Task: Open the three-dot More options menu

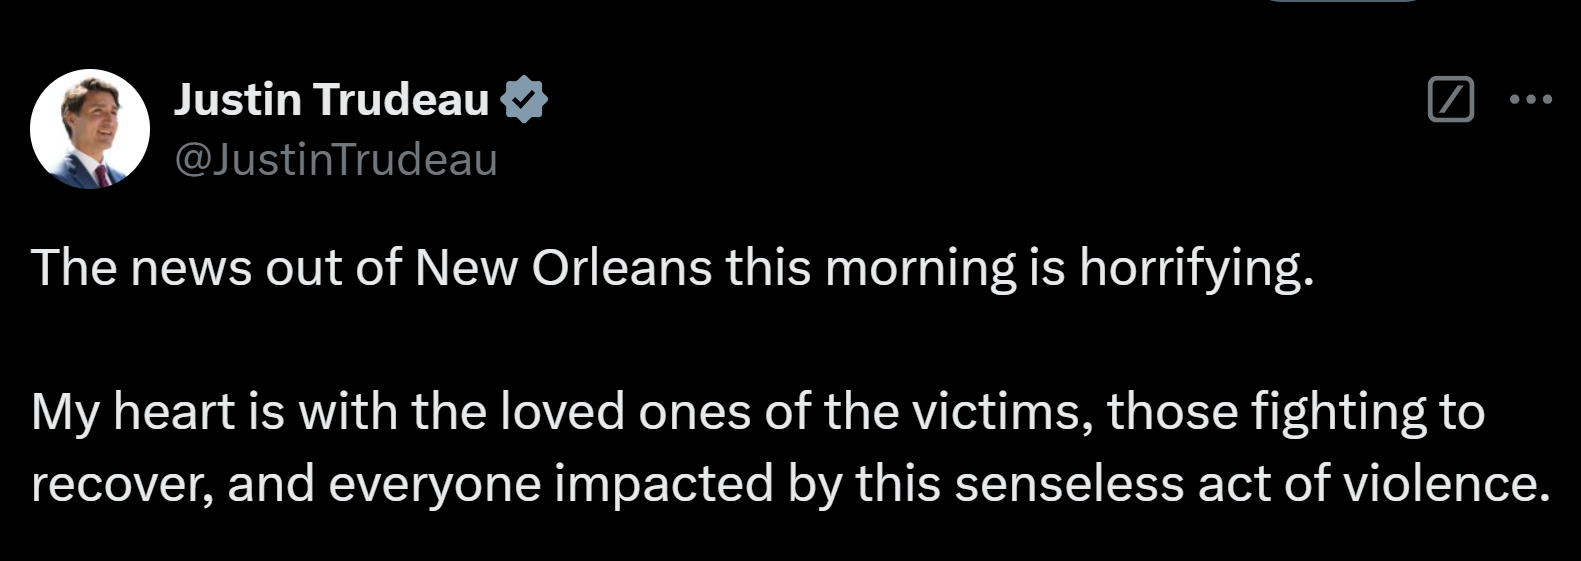Action: [x=1530, y=99]
